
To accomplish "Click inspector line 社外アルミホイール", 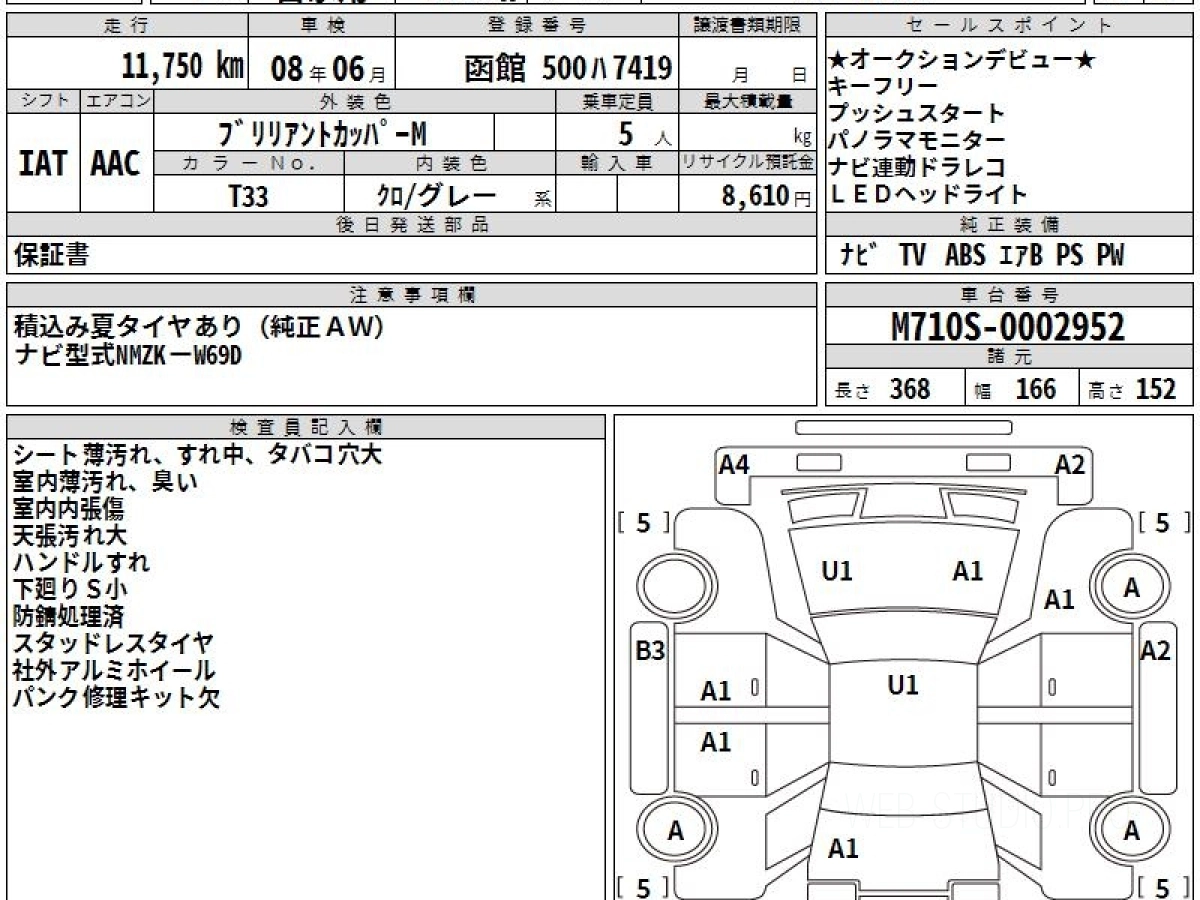I will tap(114, 670).
